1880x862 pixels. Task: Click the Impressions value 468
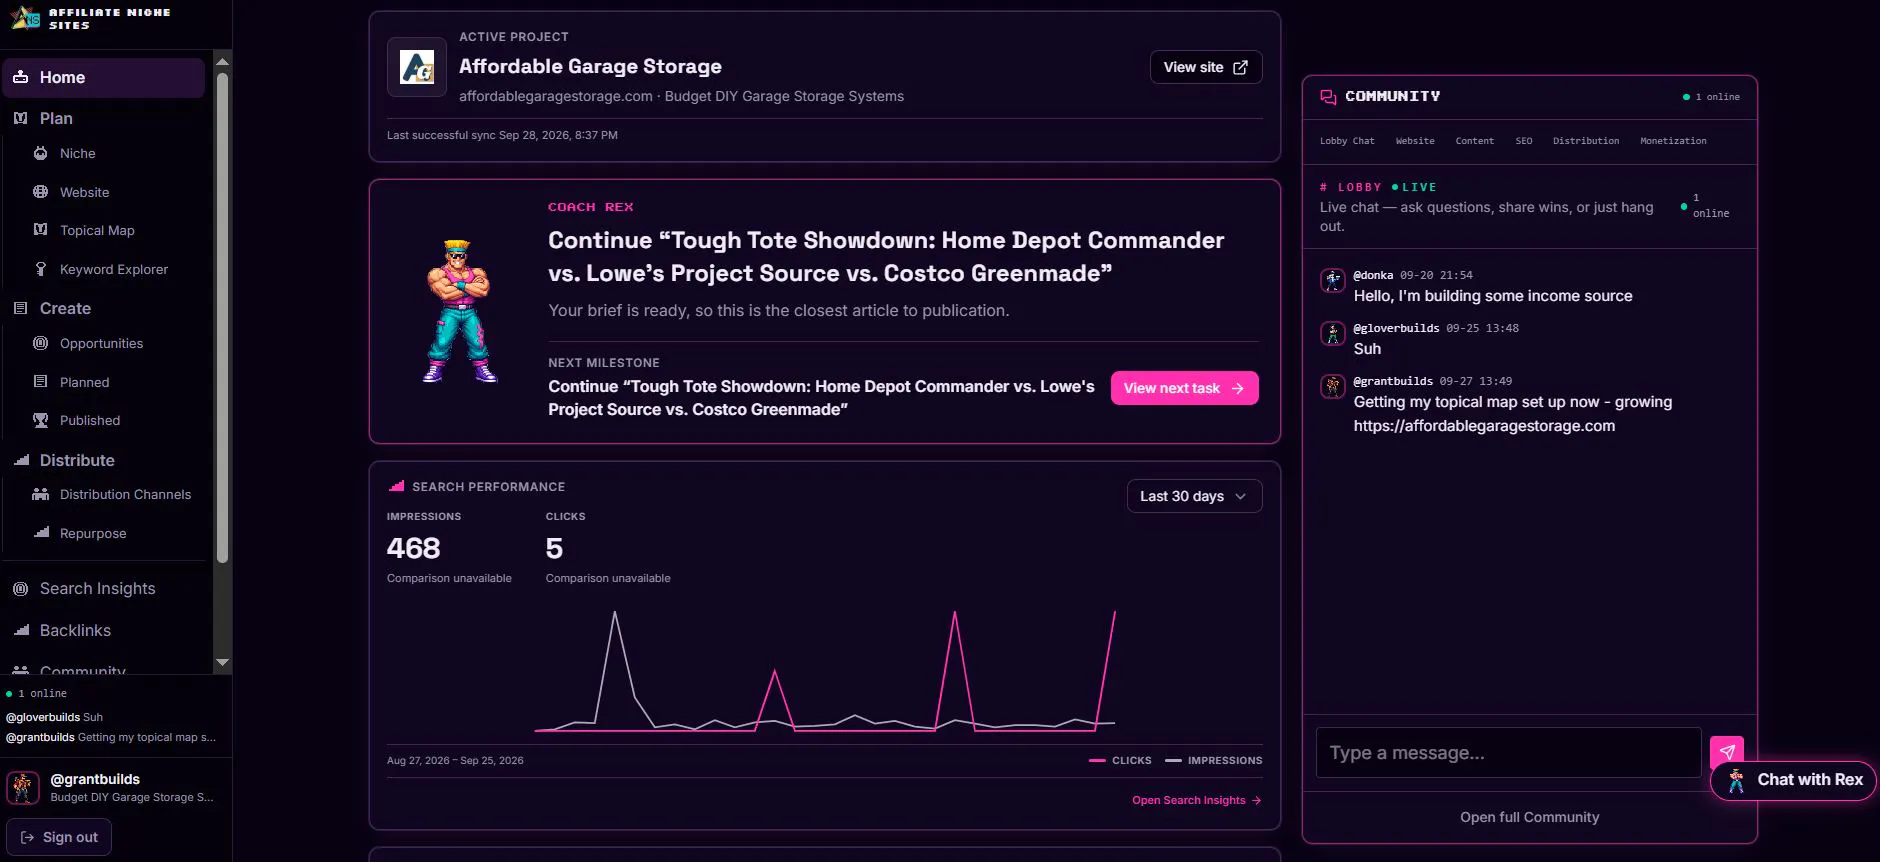(413, 548)
